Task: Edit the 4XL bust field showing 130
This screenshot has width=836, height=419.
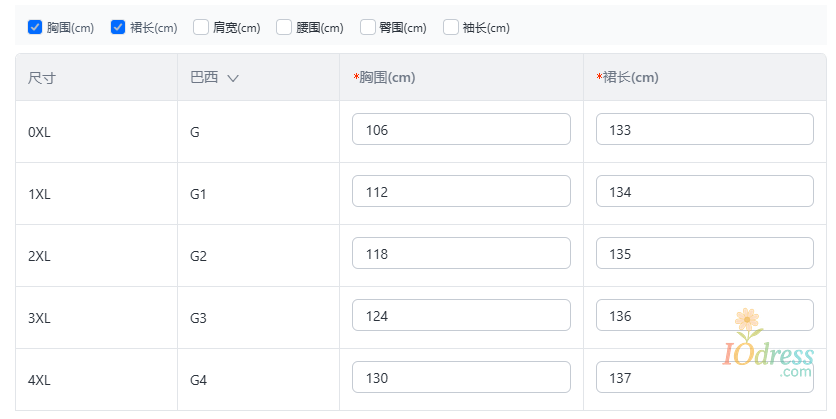Action: [461, 377]
